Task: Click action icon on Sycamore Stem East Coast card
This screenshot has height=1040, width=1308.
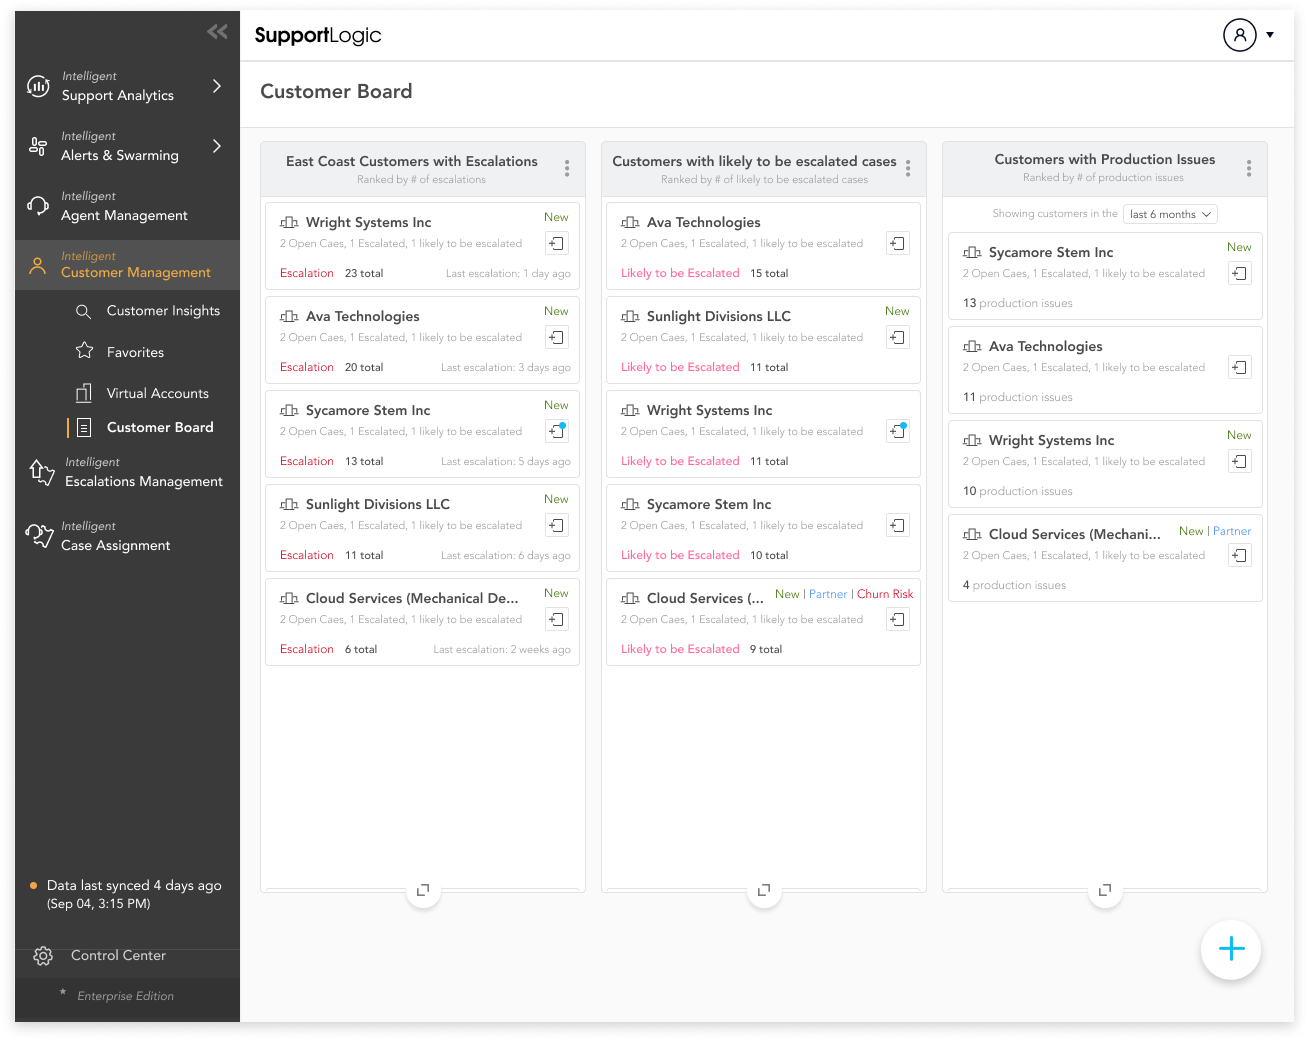Action: 557,431
